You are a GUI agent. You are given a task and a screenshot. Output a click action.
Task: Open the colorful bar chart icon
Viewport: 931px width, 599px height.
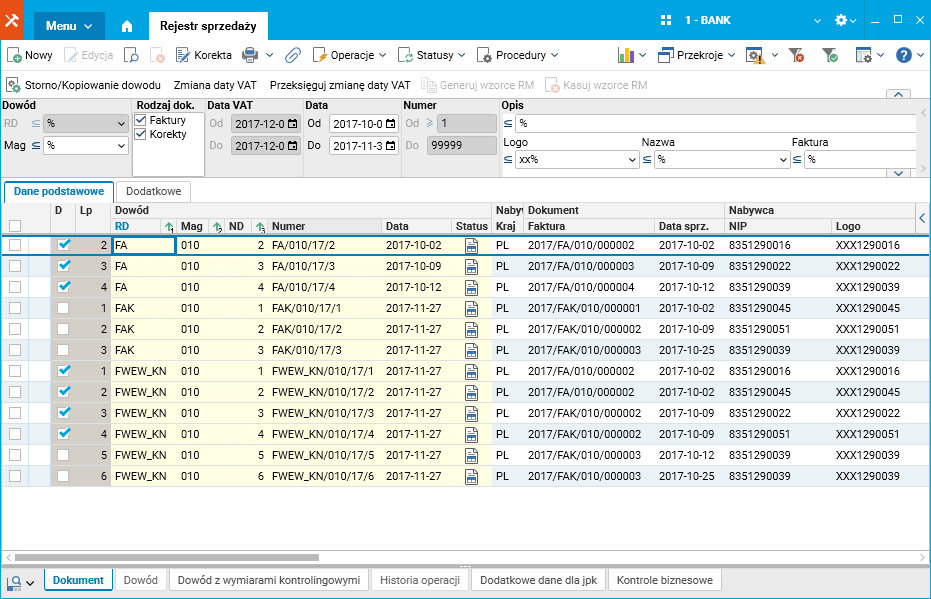[627, 55]
